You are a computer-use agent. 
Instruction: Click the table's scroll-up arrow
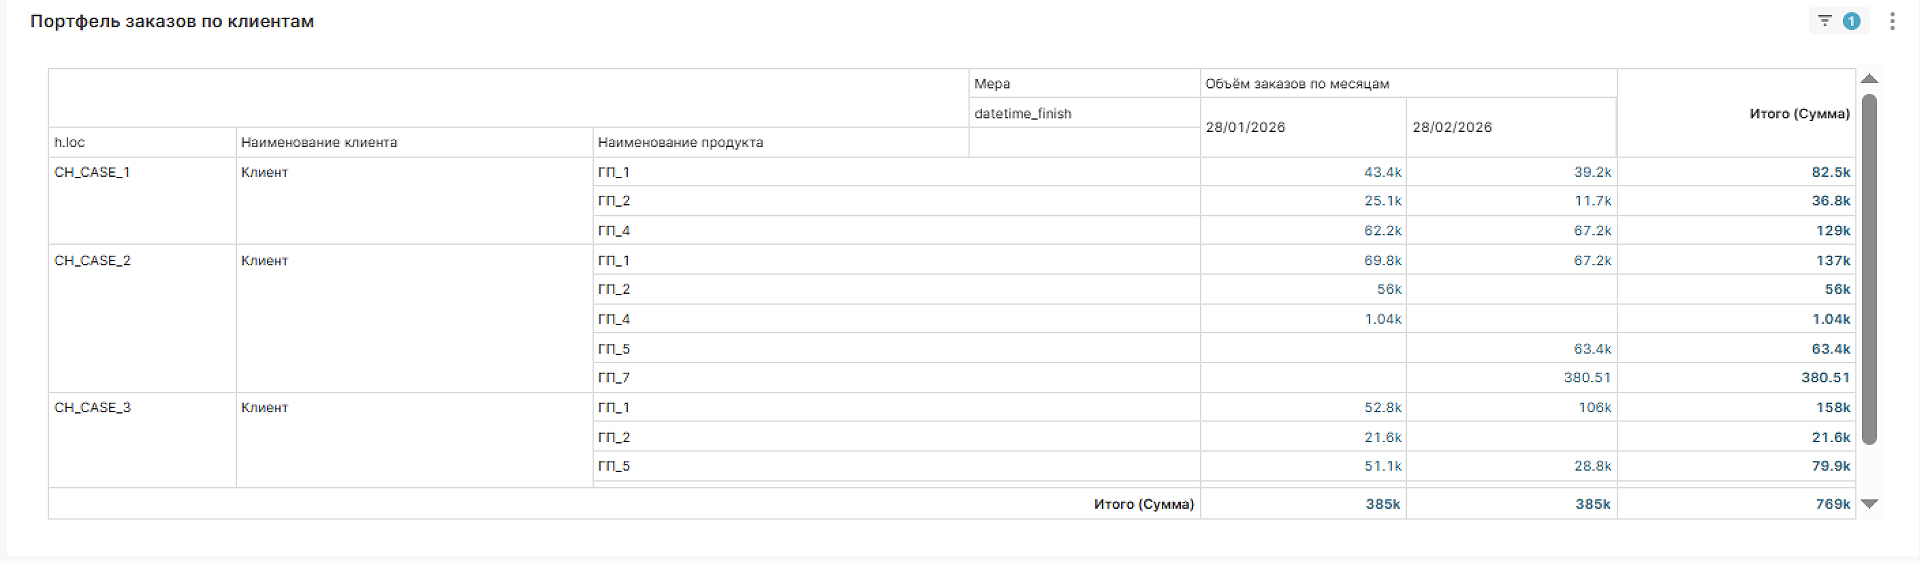pos(1869,79)
